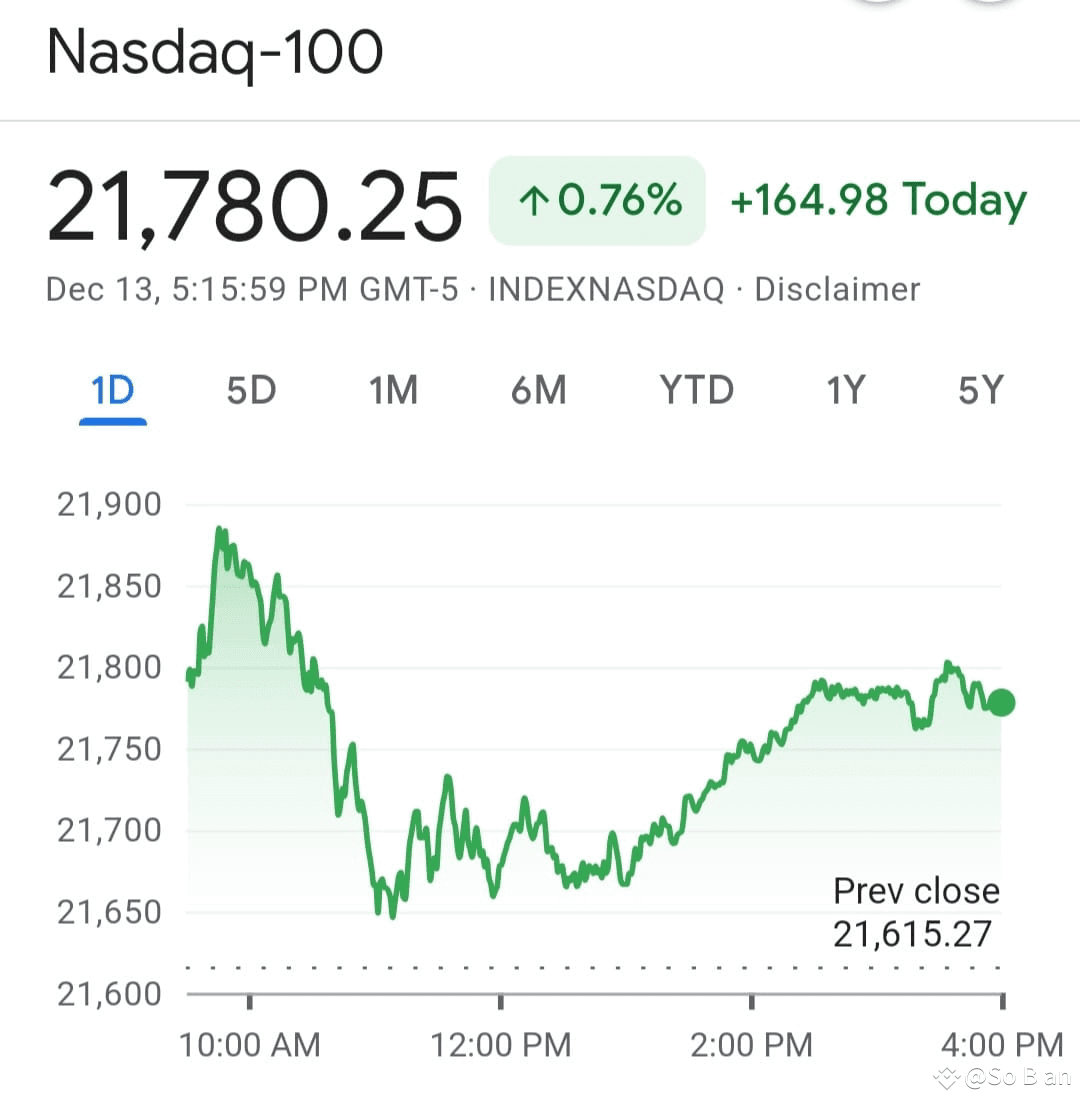Switch to the 5D time range
The width and height of the screenshot is (1080, 1099).
coord(251,391)
